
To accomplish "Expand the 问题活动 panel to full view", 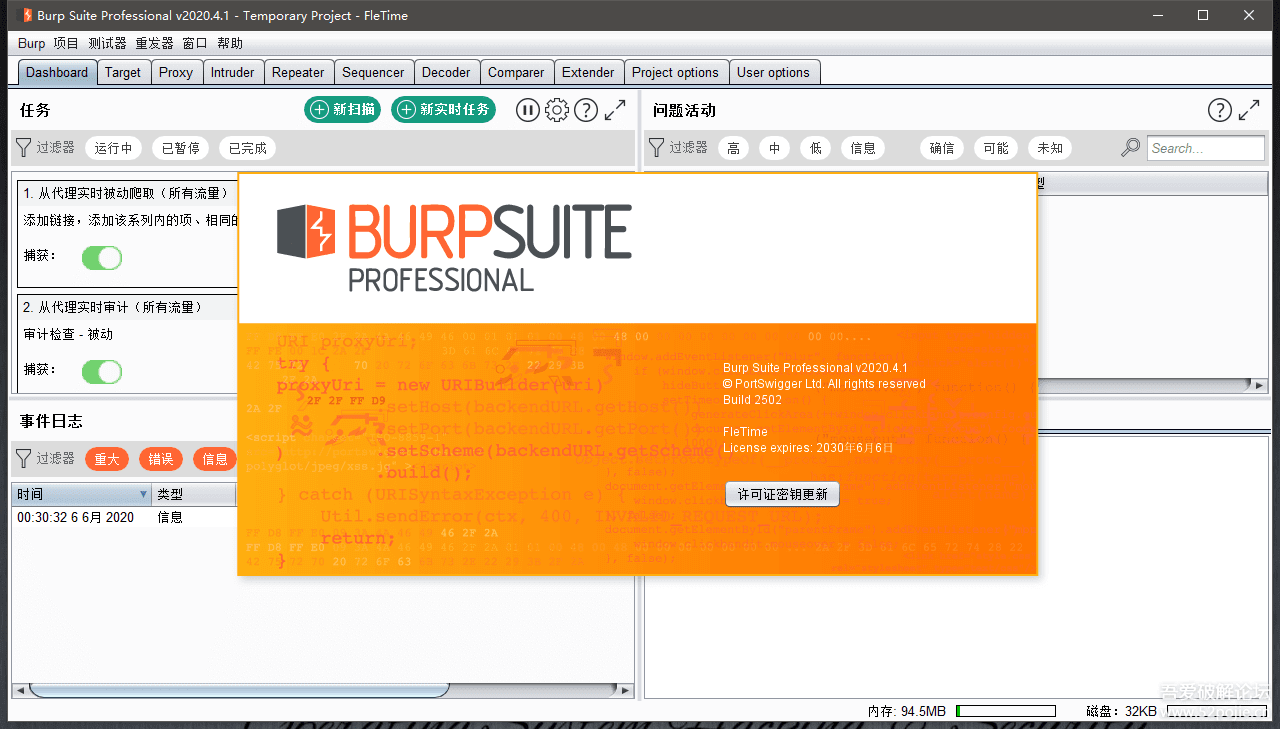I will point(1249,110).
